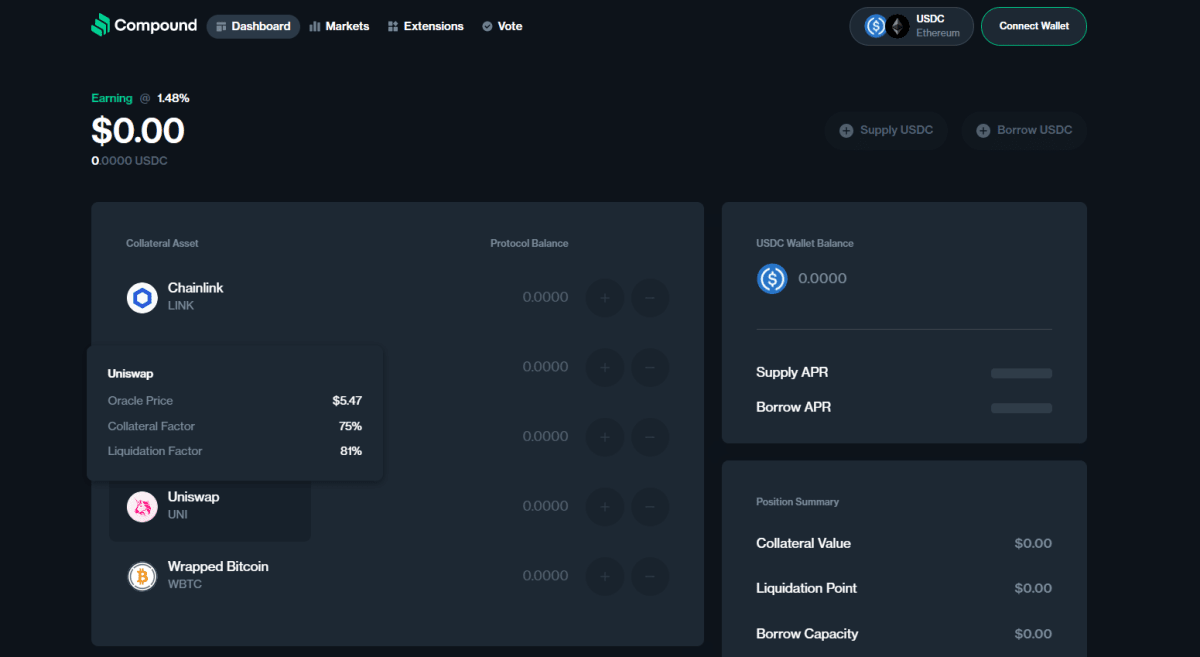Open the USDC Ethereum market selector
The height and width of the screenshot is (657, 1200).
(x=911, y=26)
